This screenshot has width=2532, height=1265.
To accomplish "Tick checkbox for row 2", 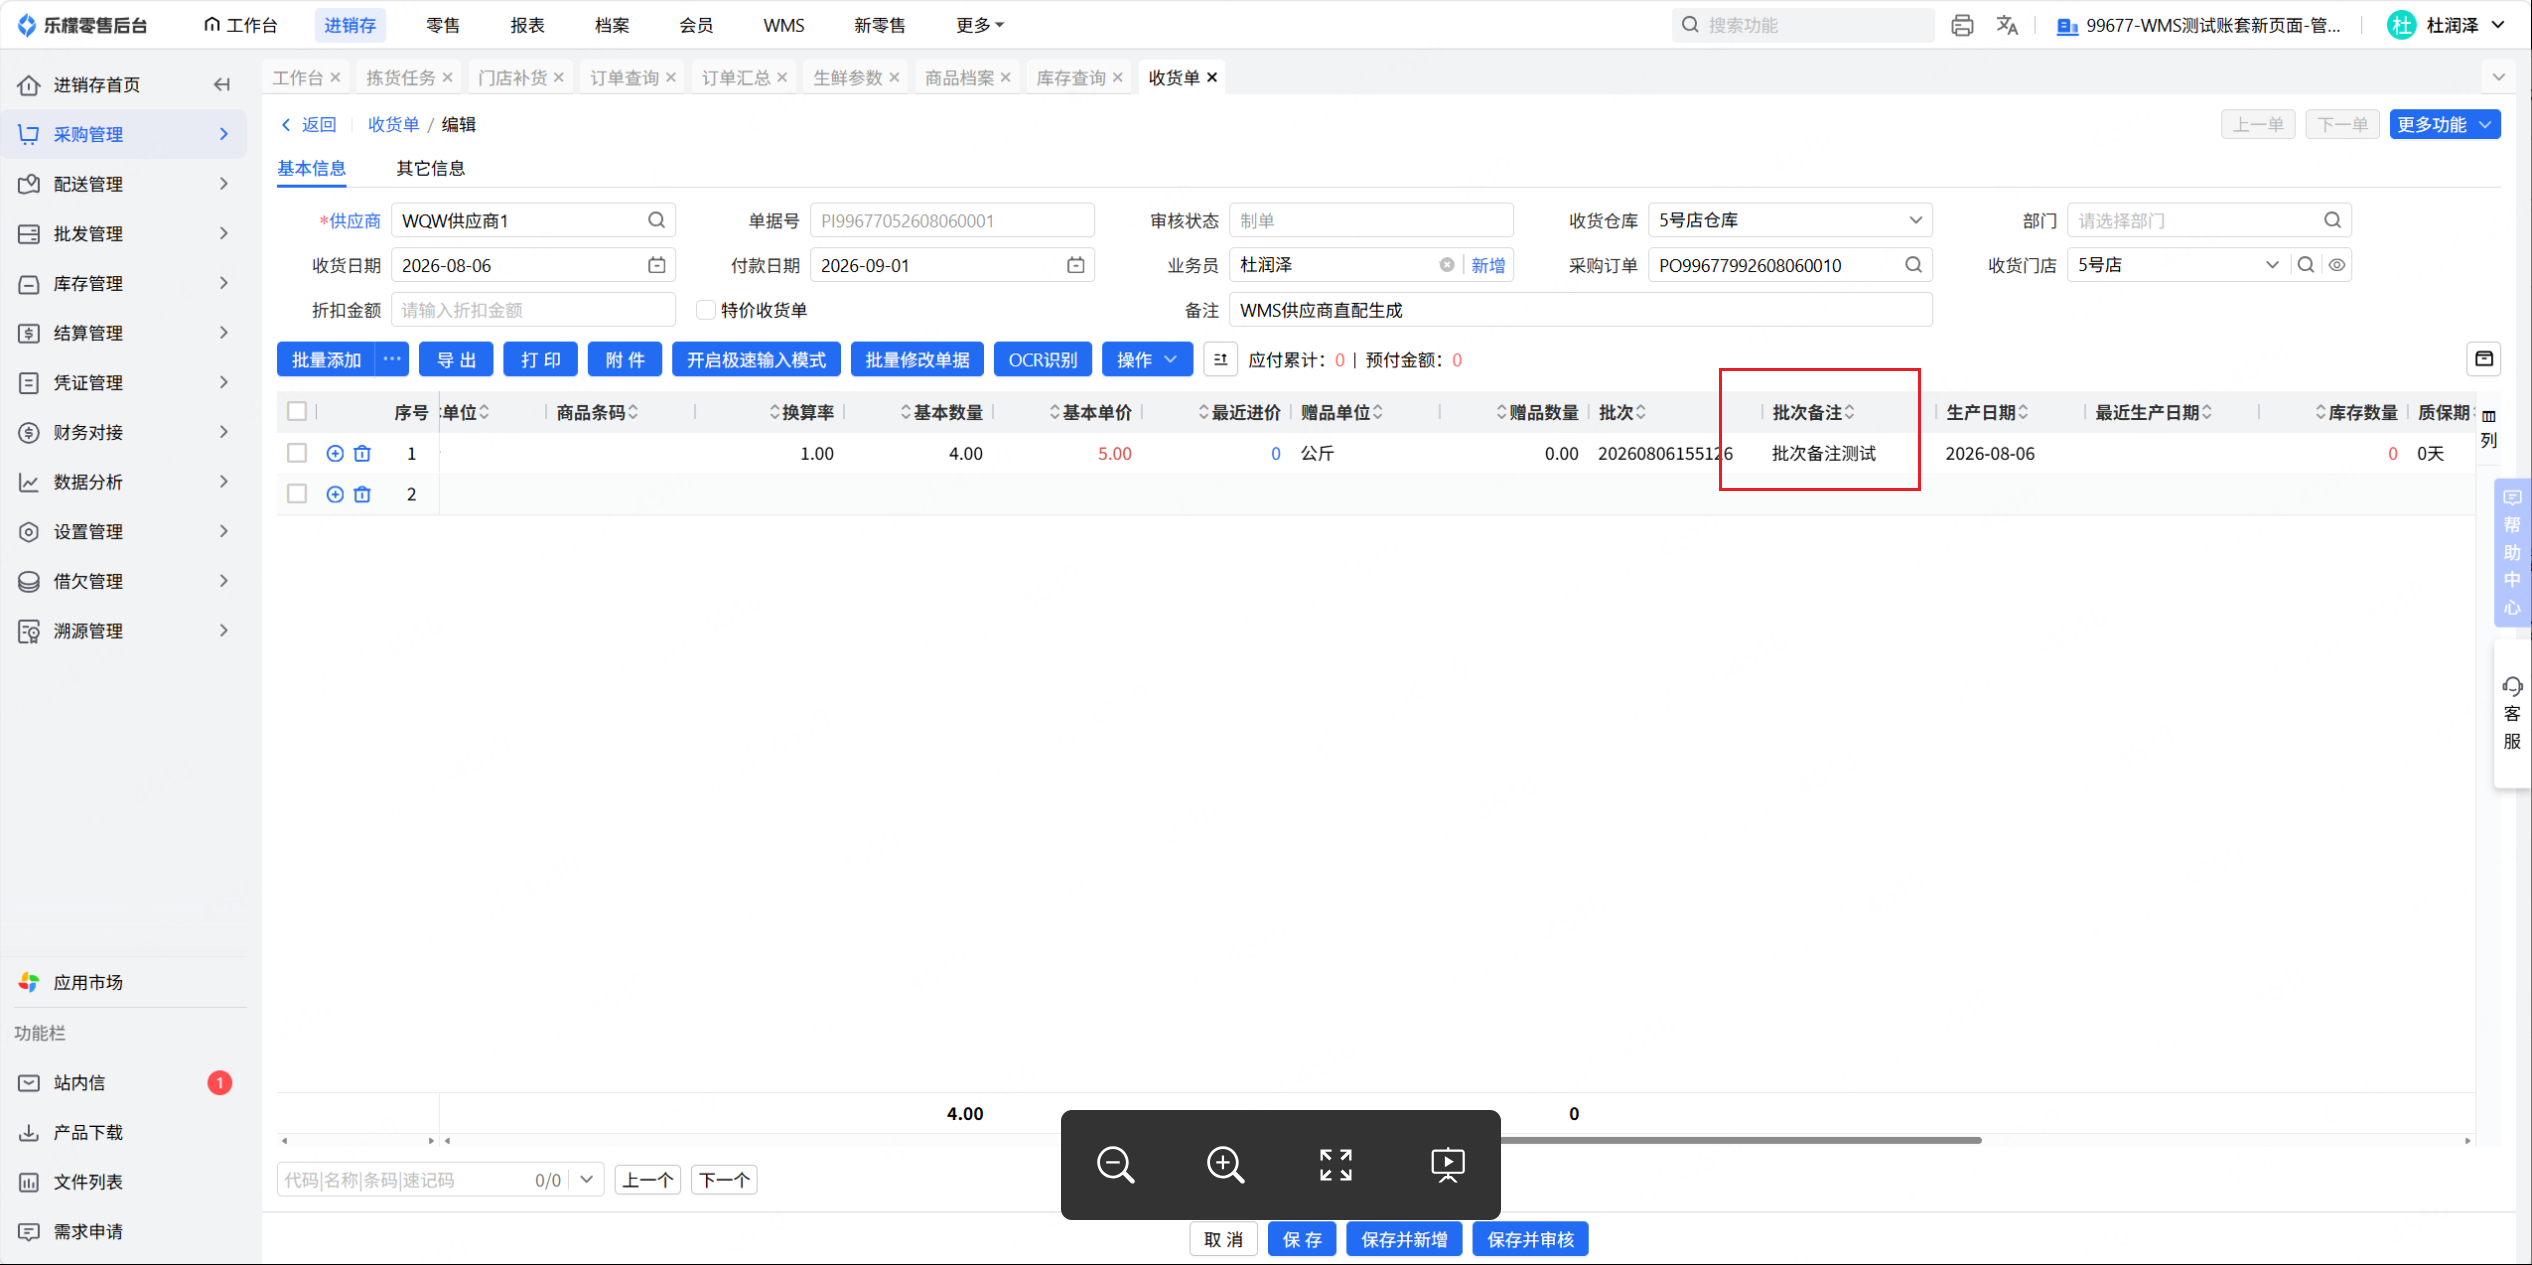I will [x=297, y=494].
